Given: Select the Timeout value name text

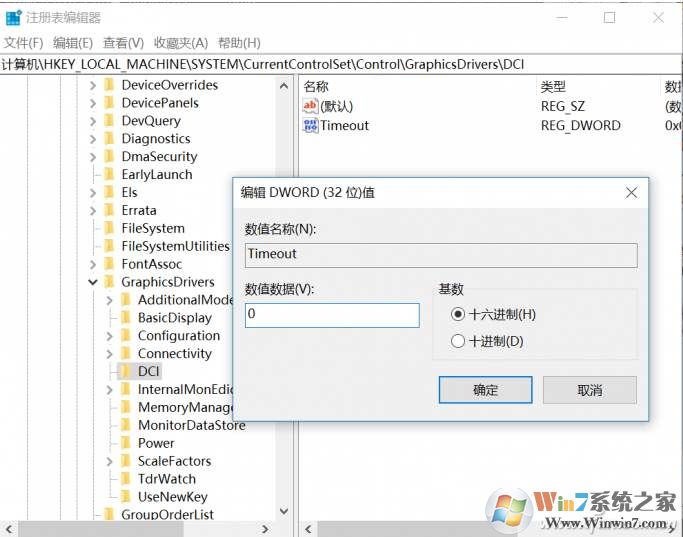Looking at the screenshot, I should pyautogui.click(x=345, y=125).
